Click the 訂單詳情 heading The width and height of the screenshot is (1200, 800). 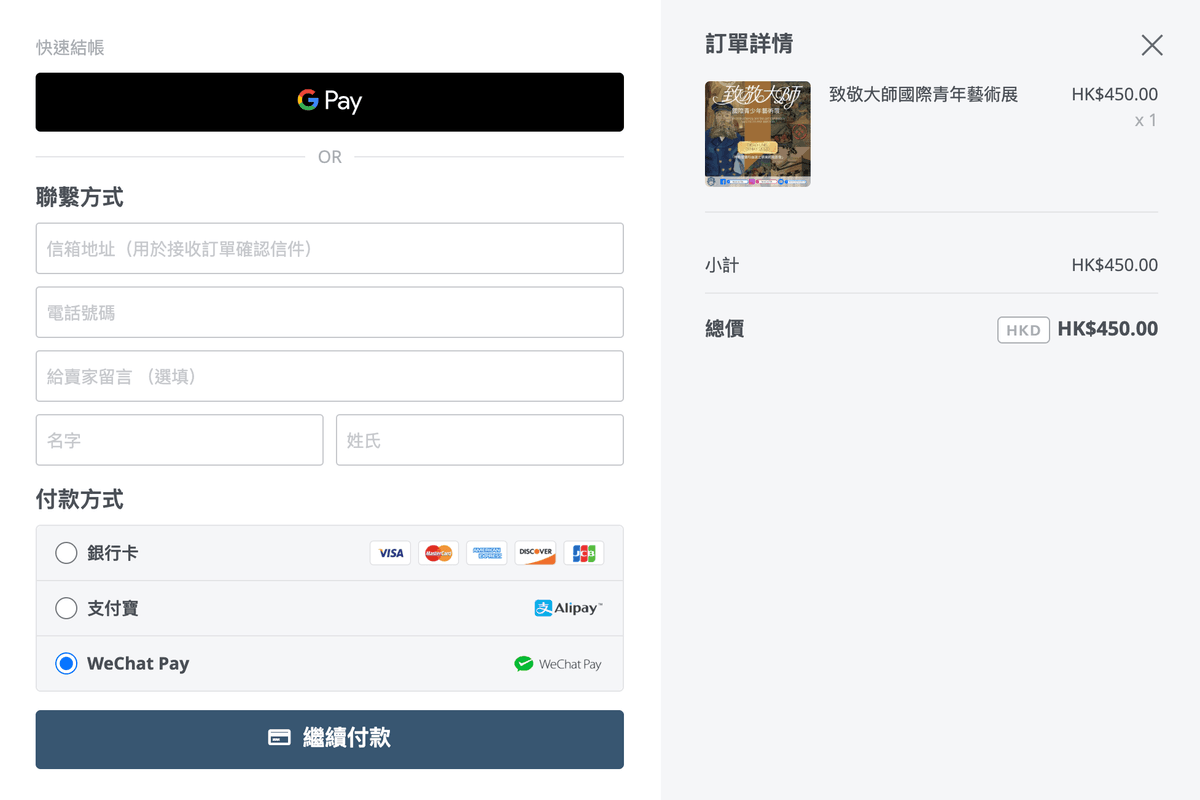coord(749,44)
